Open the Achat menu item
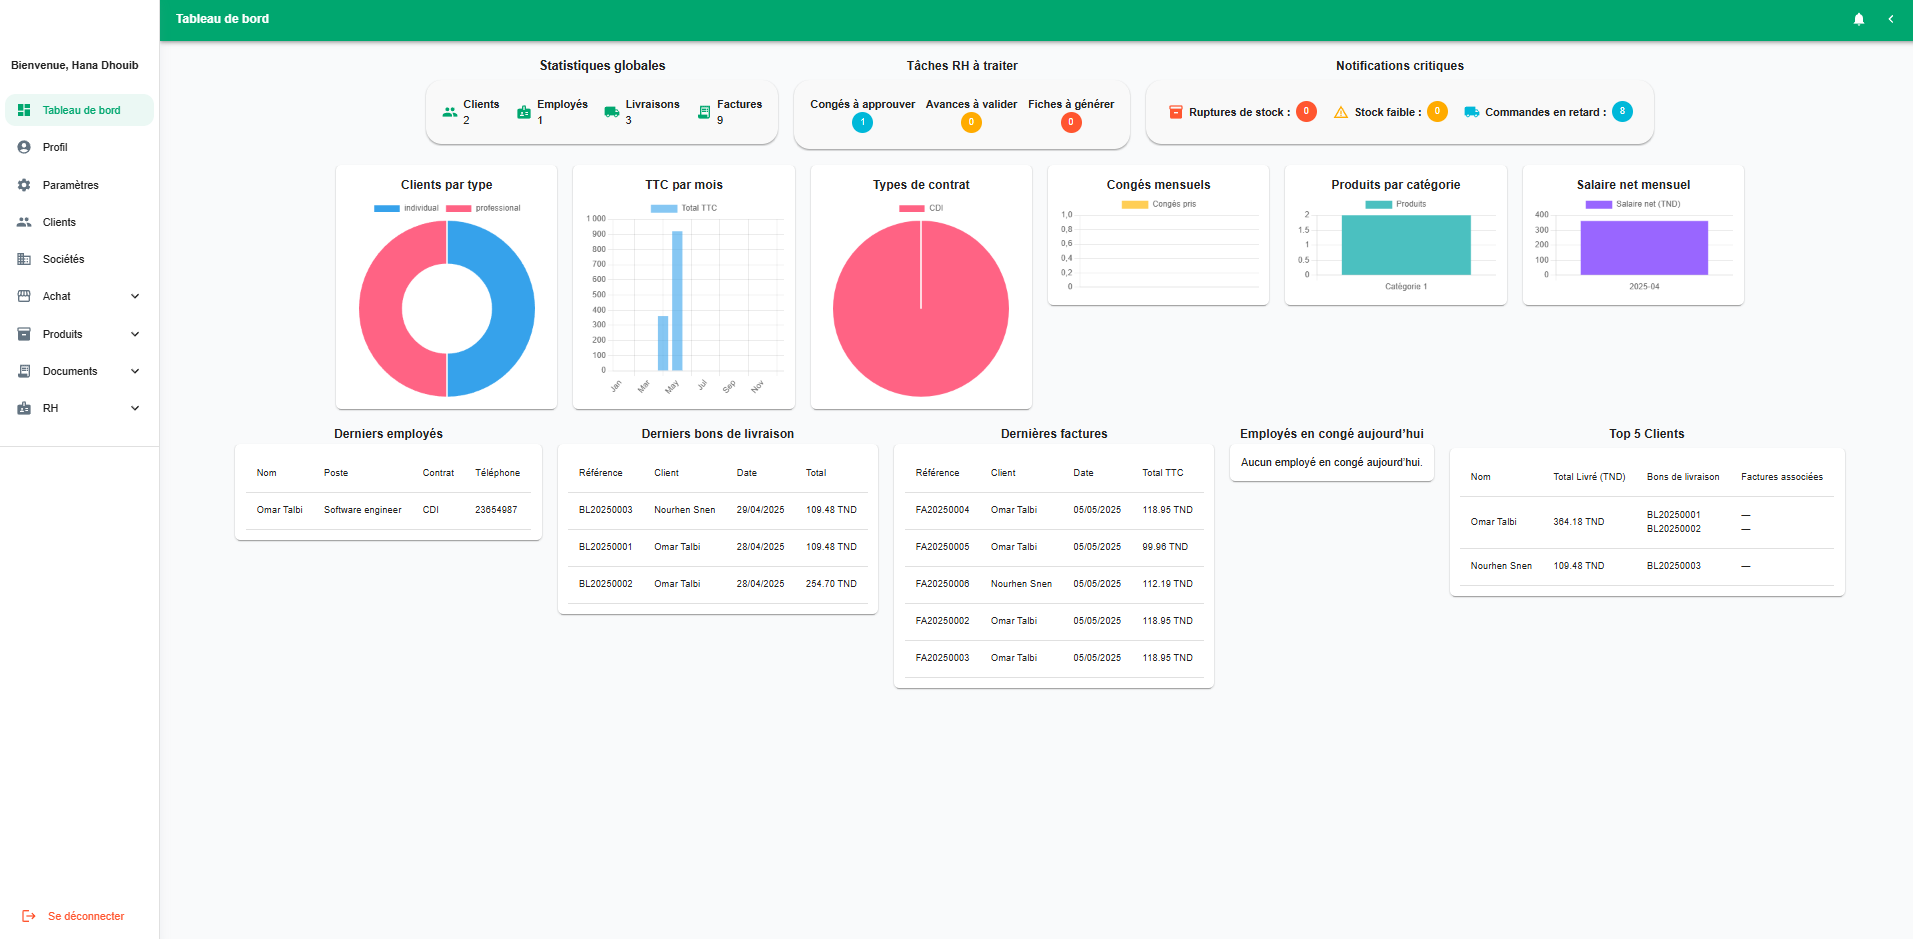The height and width of the screenshot is (939, 1913). click(79, 296)
